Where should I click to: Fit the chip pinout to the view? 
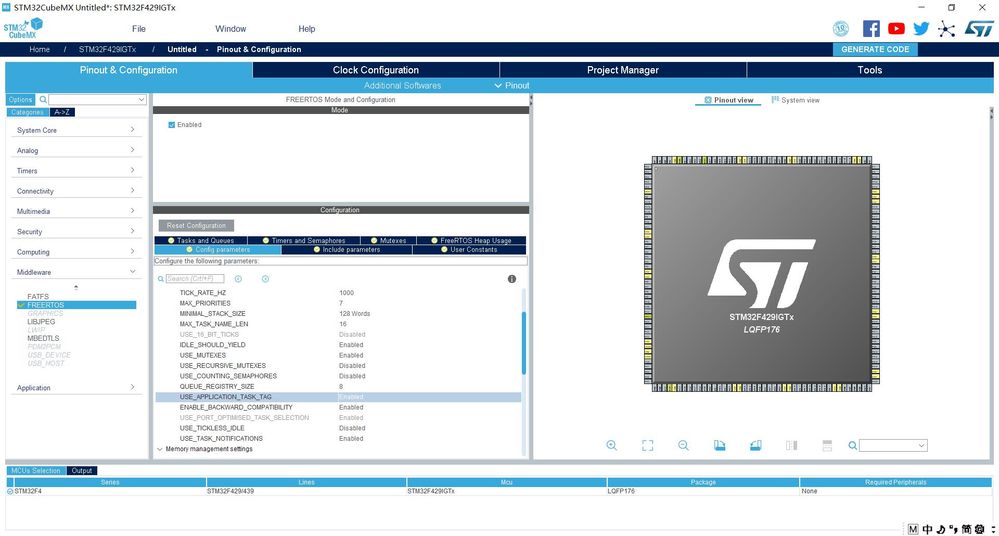[647, 445]
